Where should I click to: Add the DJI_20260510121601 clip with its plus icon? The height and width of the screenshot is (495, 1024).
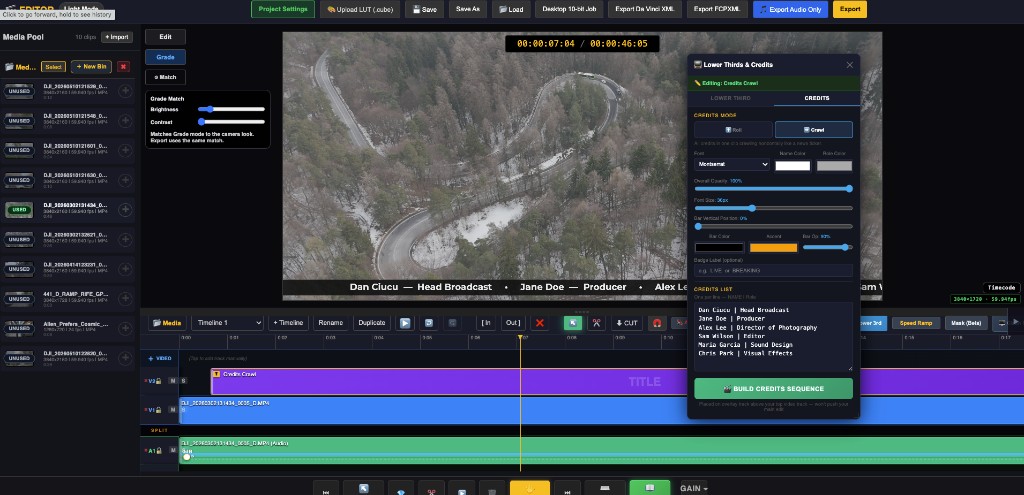[125, 150]
